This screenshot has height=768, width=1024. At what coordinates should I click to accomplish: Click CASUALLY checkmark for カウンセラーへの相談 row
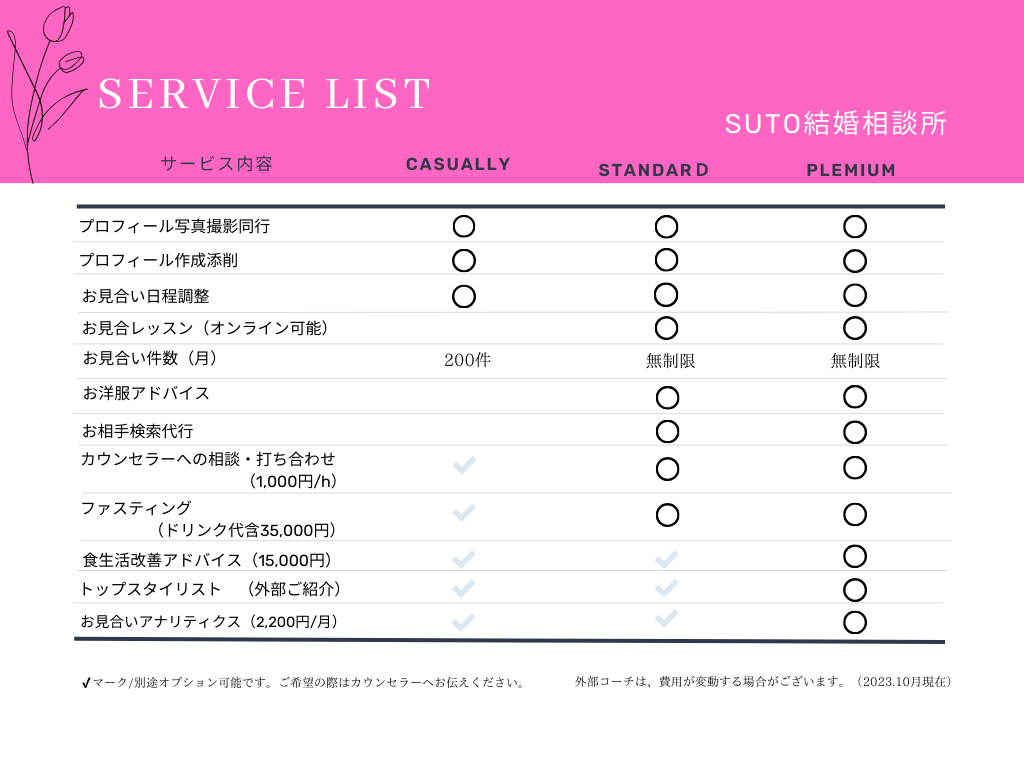(x=464, y=465)
